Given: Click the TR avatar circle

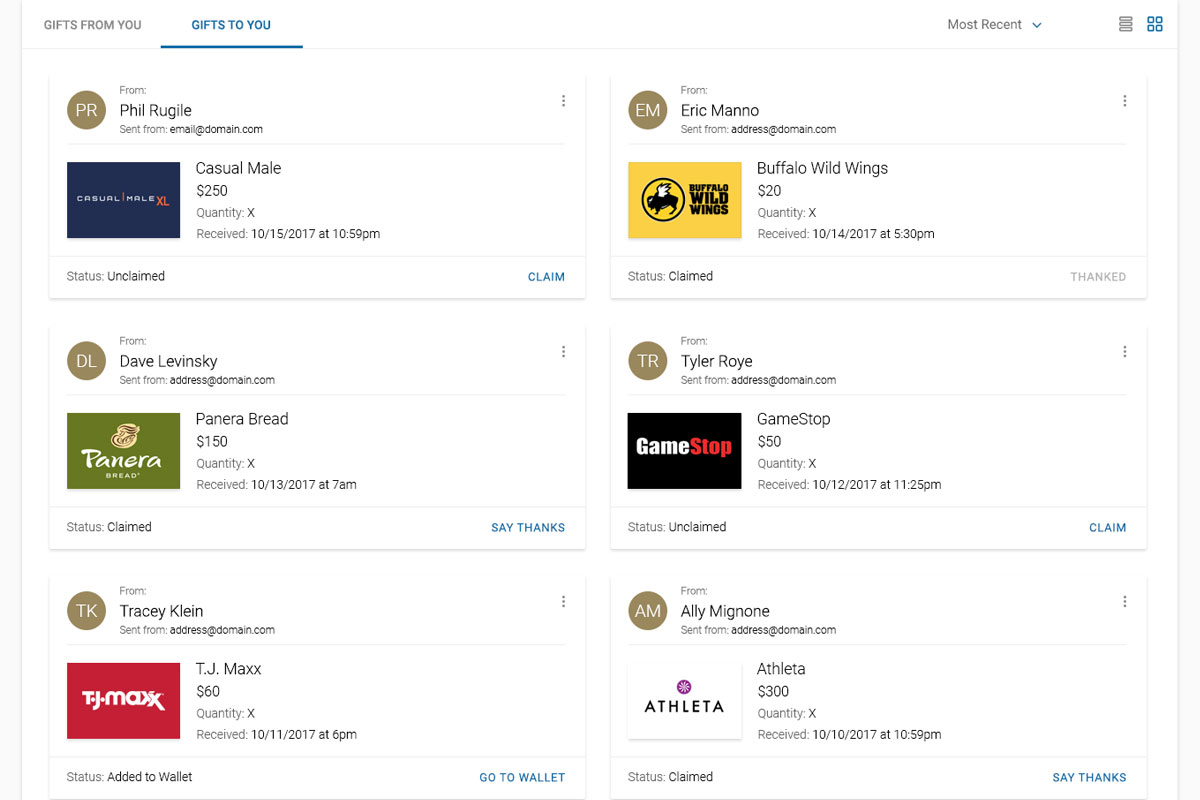Looking at the screenshot, I should (x=648, y=360).
